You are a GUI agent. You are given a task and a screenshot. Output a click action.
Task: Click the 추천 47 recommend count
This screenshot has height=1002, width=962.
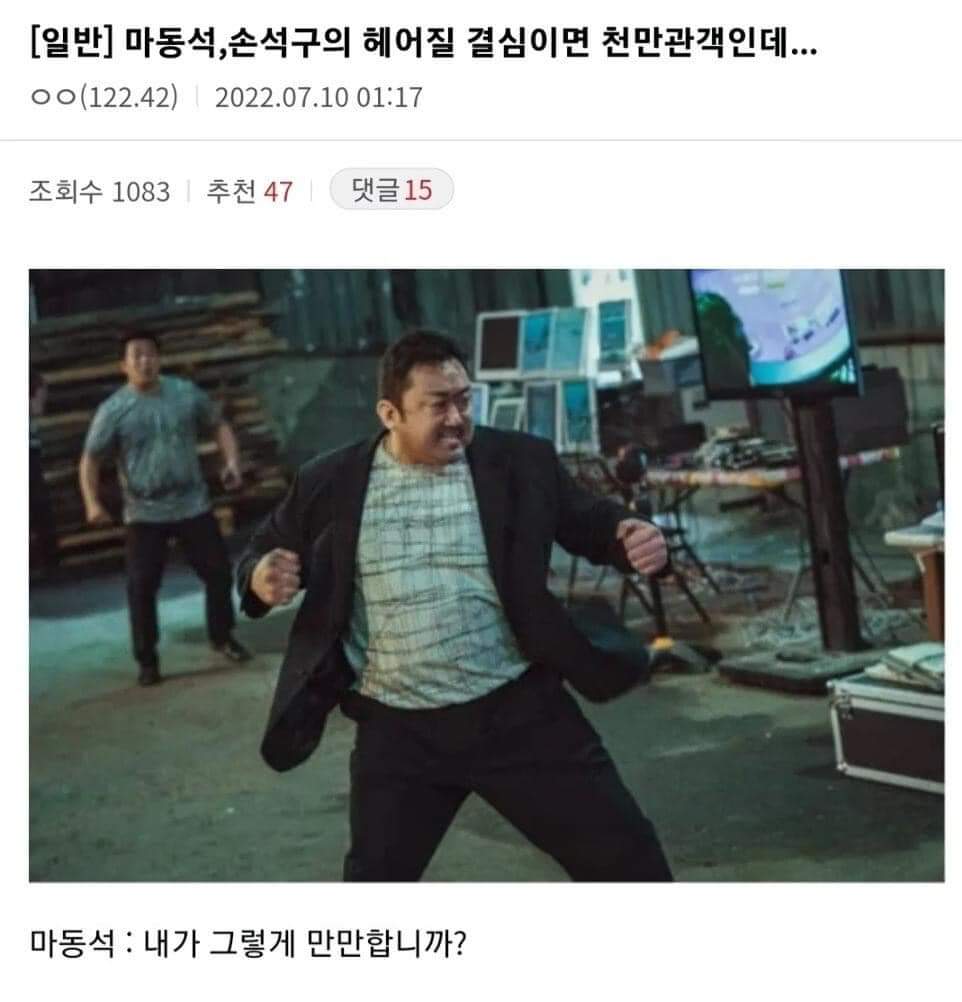tap(249, 191)
